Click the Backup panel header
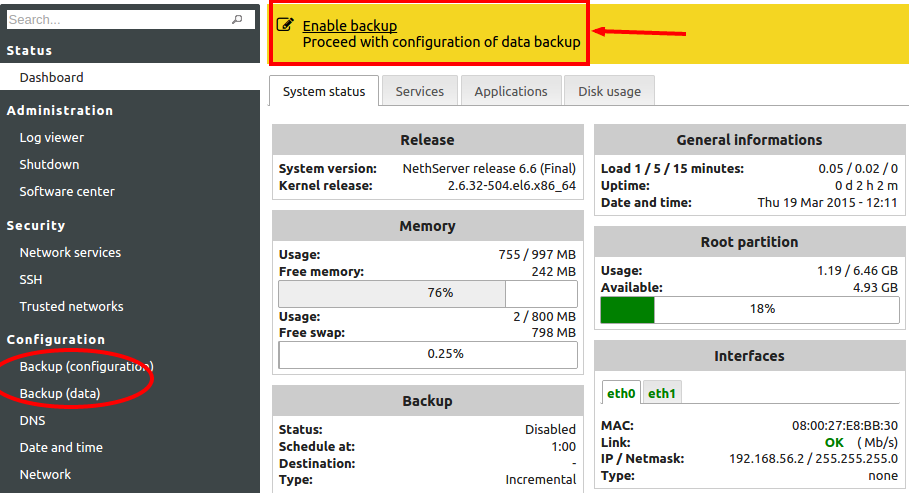 pos(428,401)
